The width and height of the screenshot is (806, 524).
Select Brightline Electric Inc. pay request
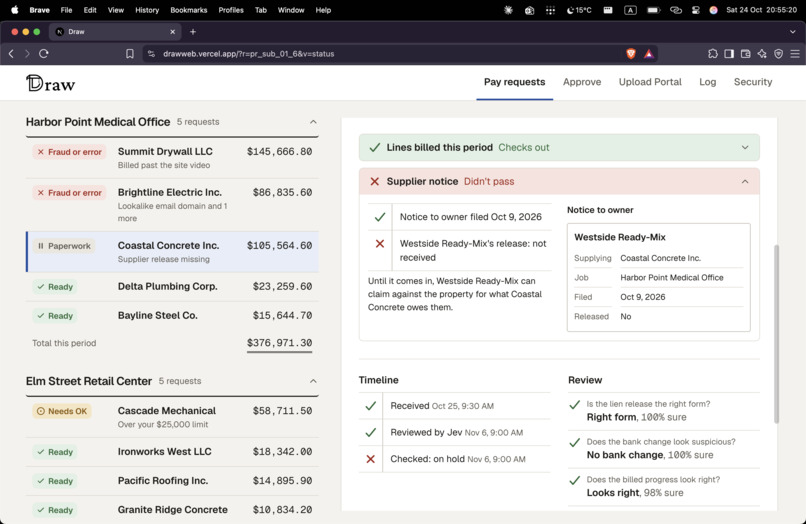coord(172,205)
